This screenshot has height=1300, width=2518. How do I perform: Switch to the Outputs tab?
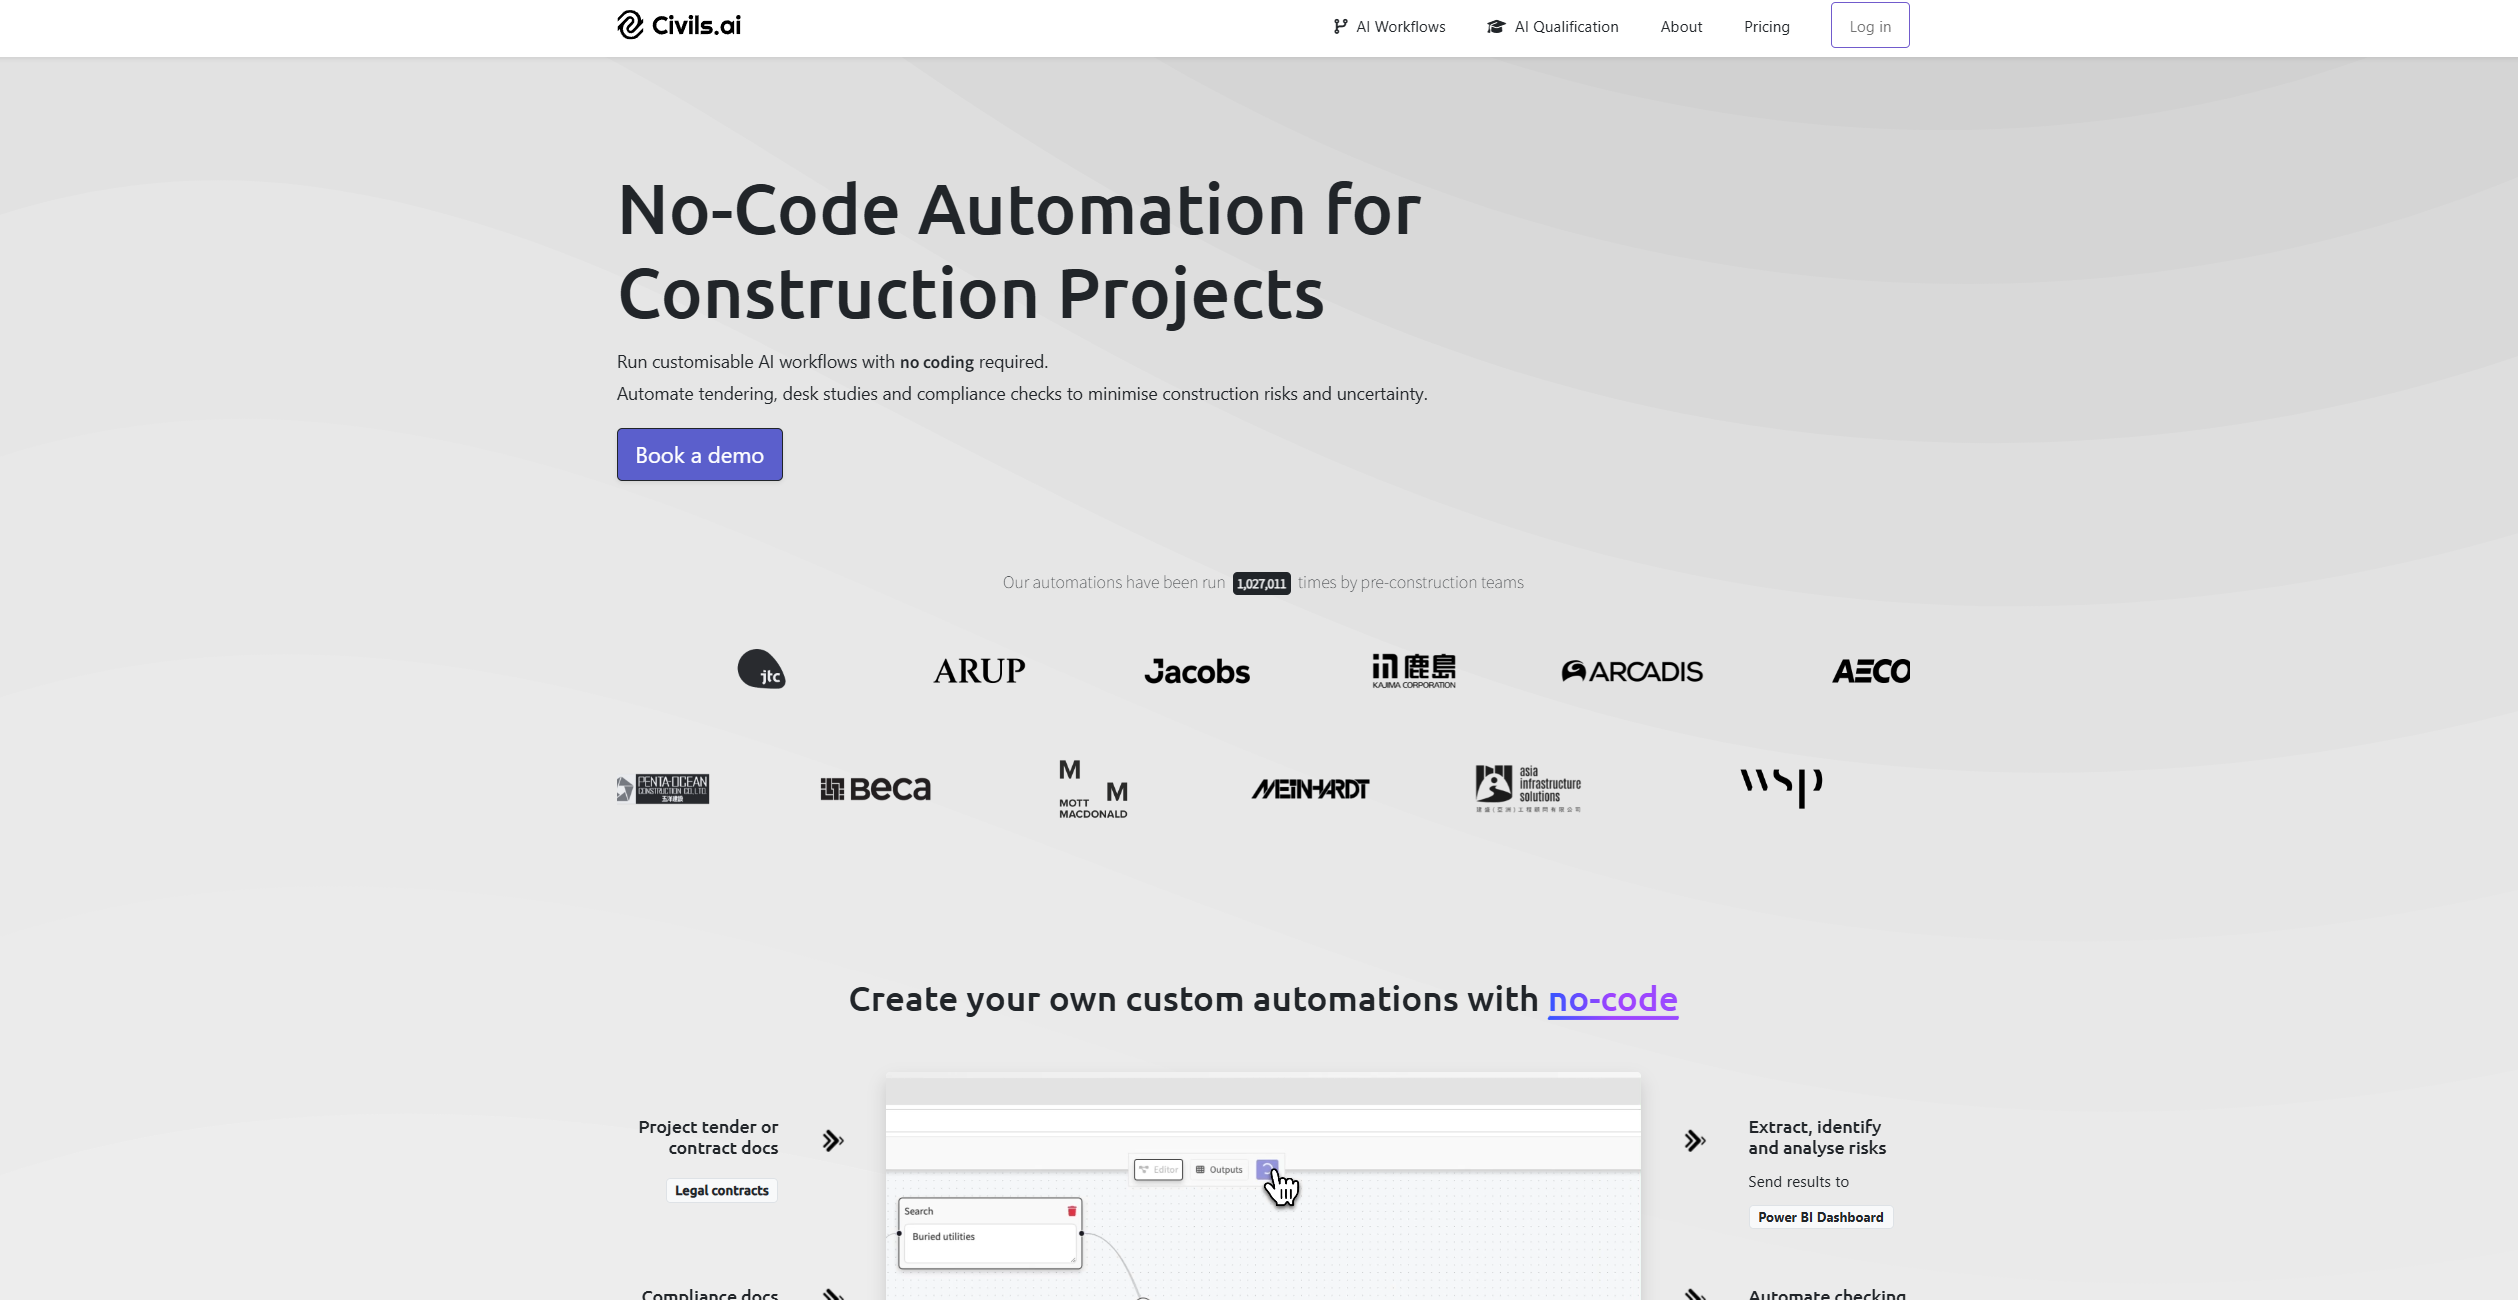1219,1169
